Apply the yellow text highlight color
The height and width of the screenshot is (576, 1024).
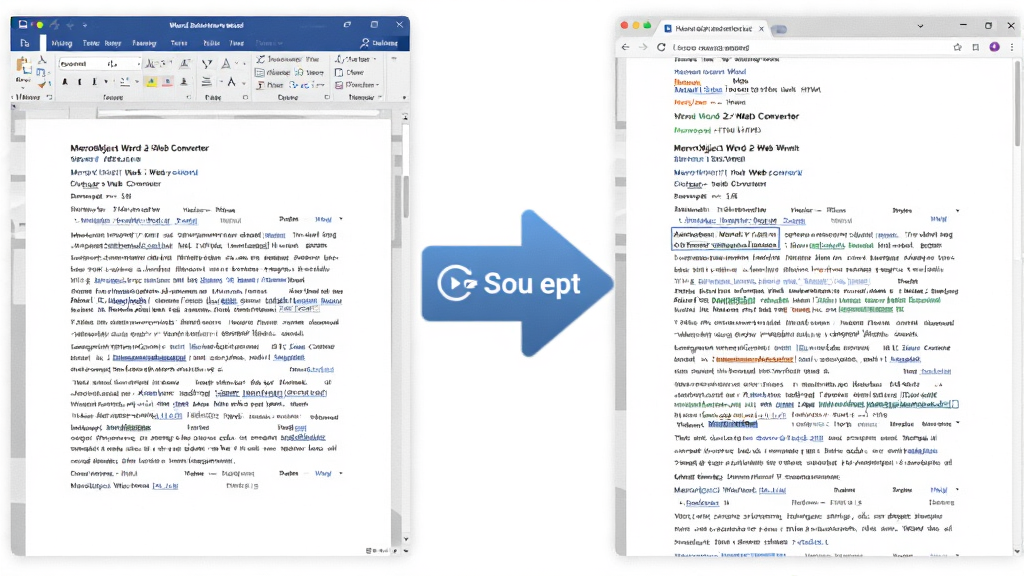(152, 82)
